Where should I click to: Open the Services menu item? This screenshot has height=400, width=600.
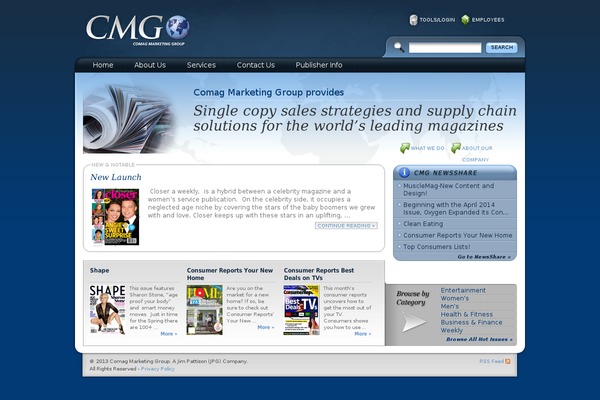click(201, 65)
